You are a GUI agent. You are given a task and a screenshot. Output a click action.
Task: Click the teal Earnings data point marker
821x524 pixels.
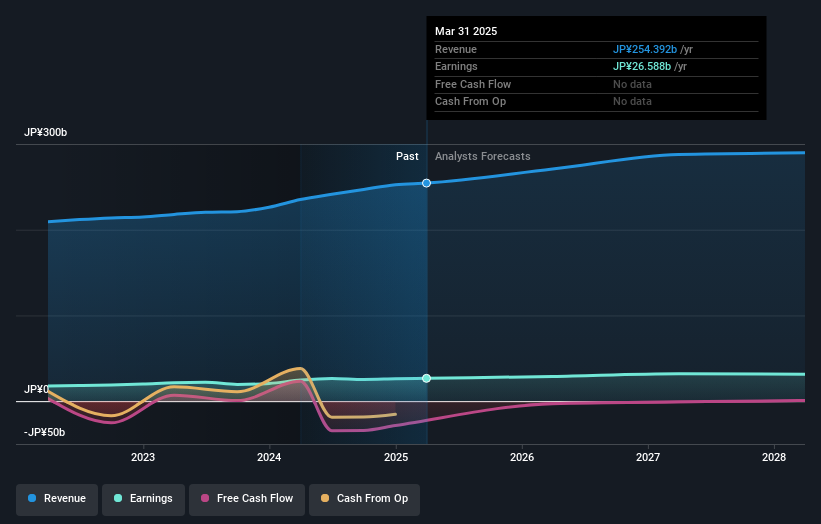426,378
